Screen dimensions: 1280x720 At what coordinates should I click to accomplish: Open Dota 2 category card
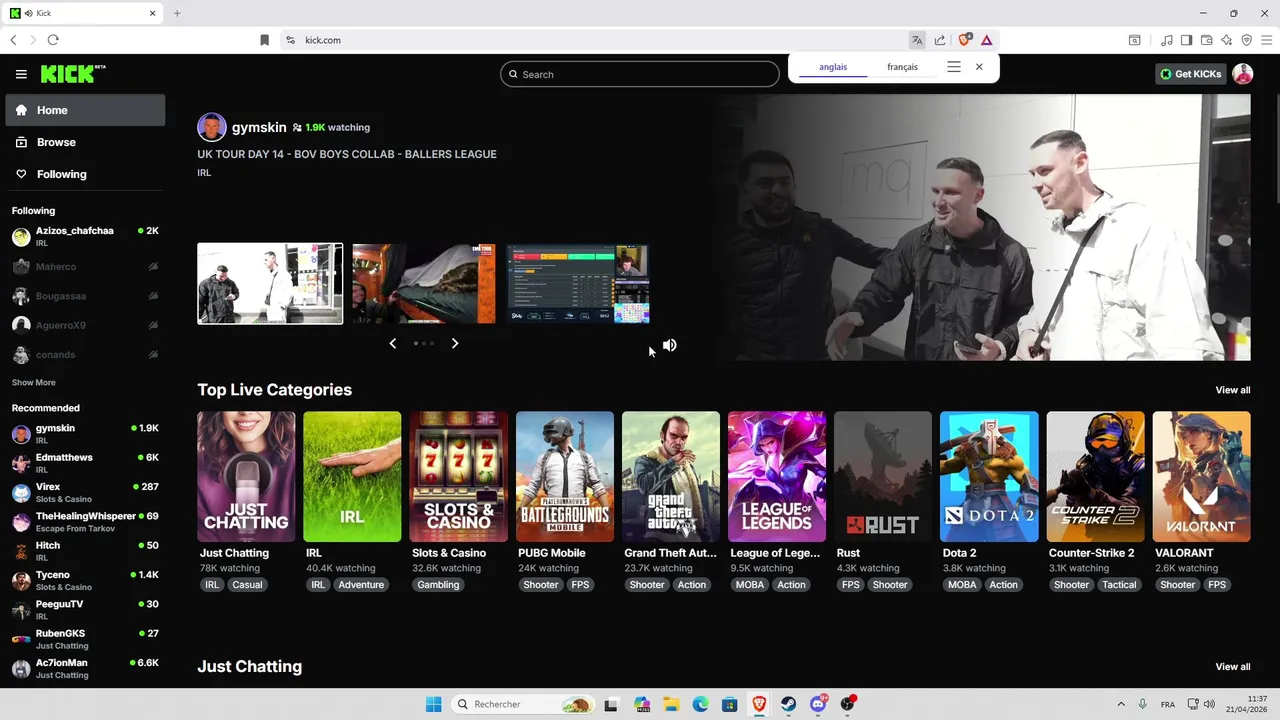[x=989, y=477]
